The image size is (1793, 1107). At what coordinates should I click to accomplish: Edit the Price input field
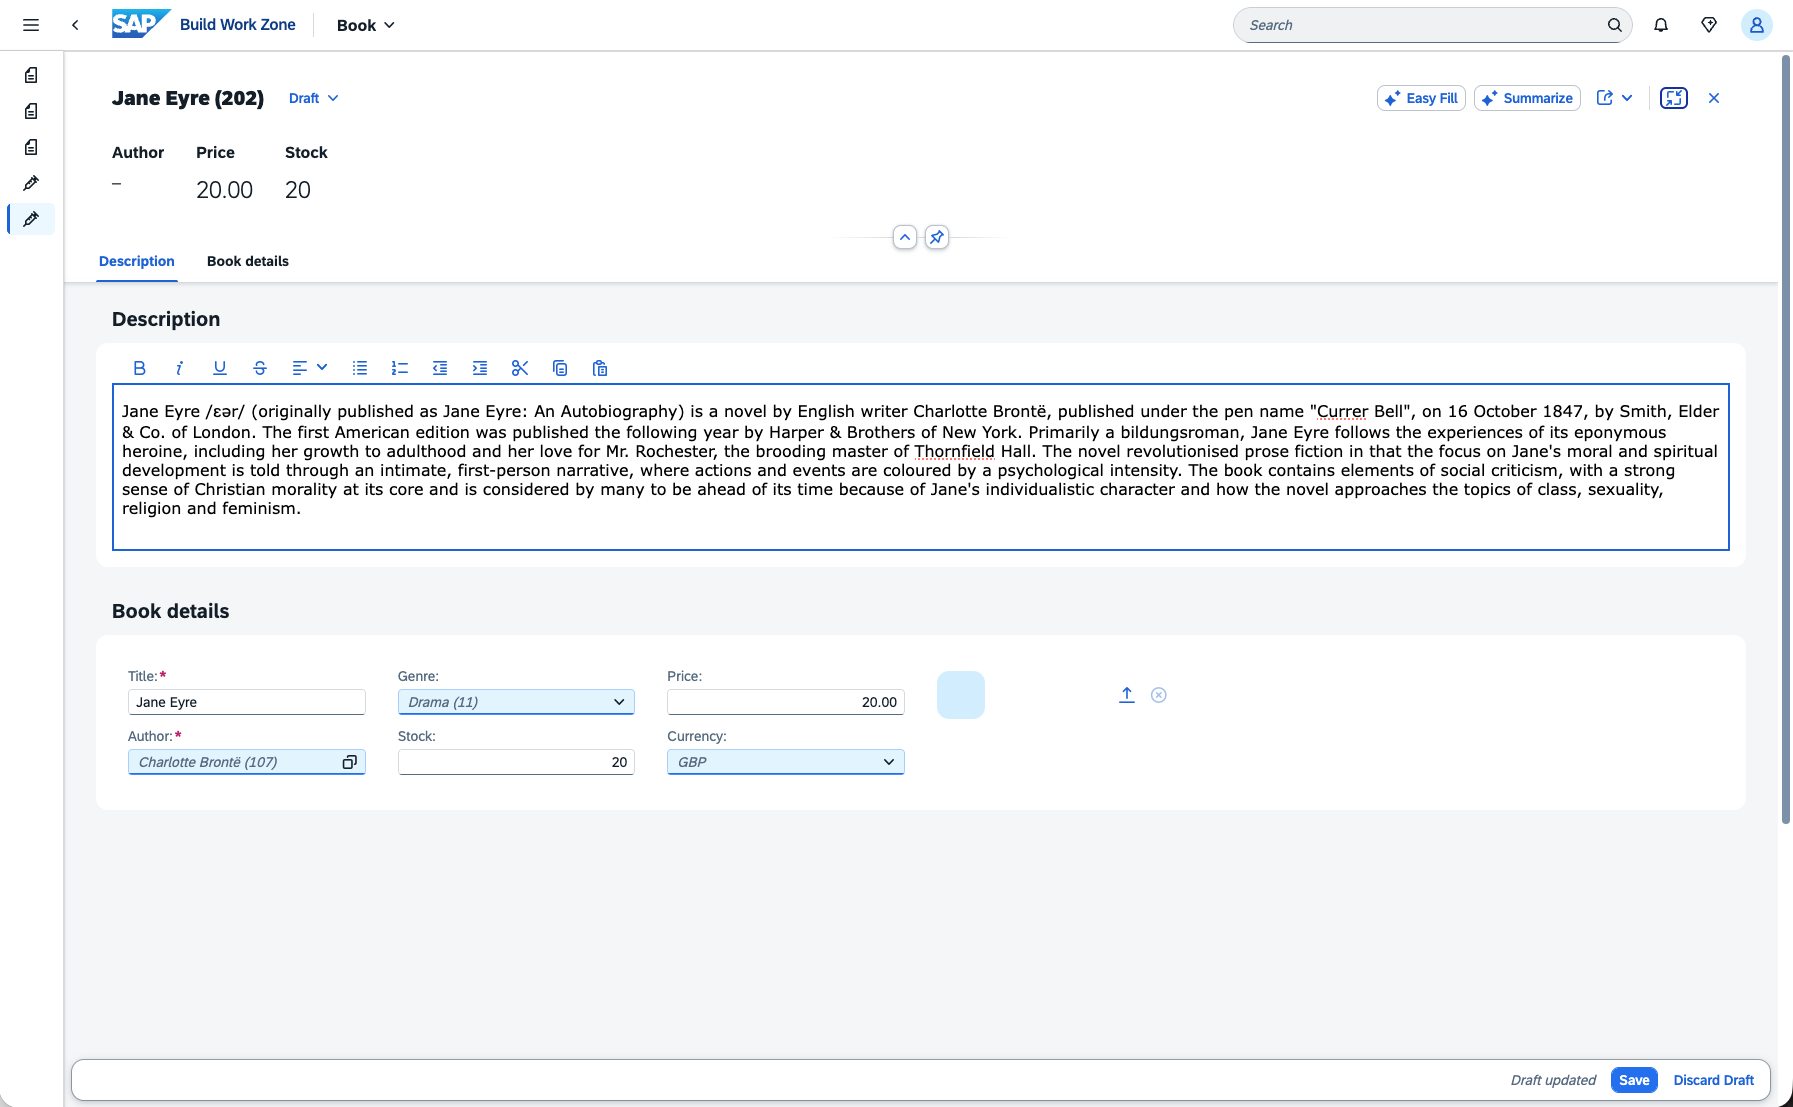(786, 702)
